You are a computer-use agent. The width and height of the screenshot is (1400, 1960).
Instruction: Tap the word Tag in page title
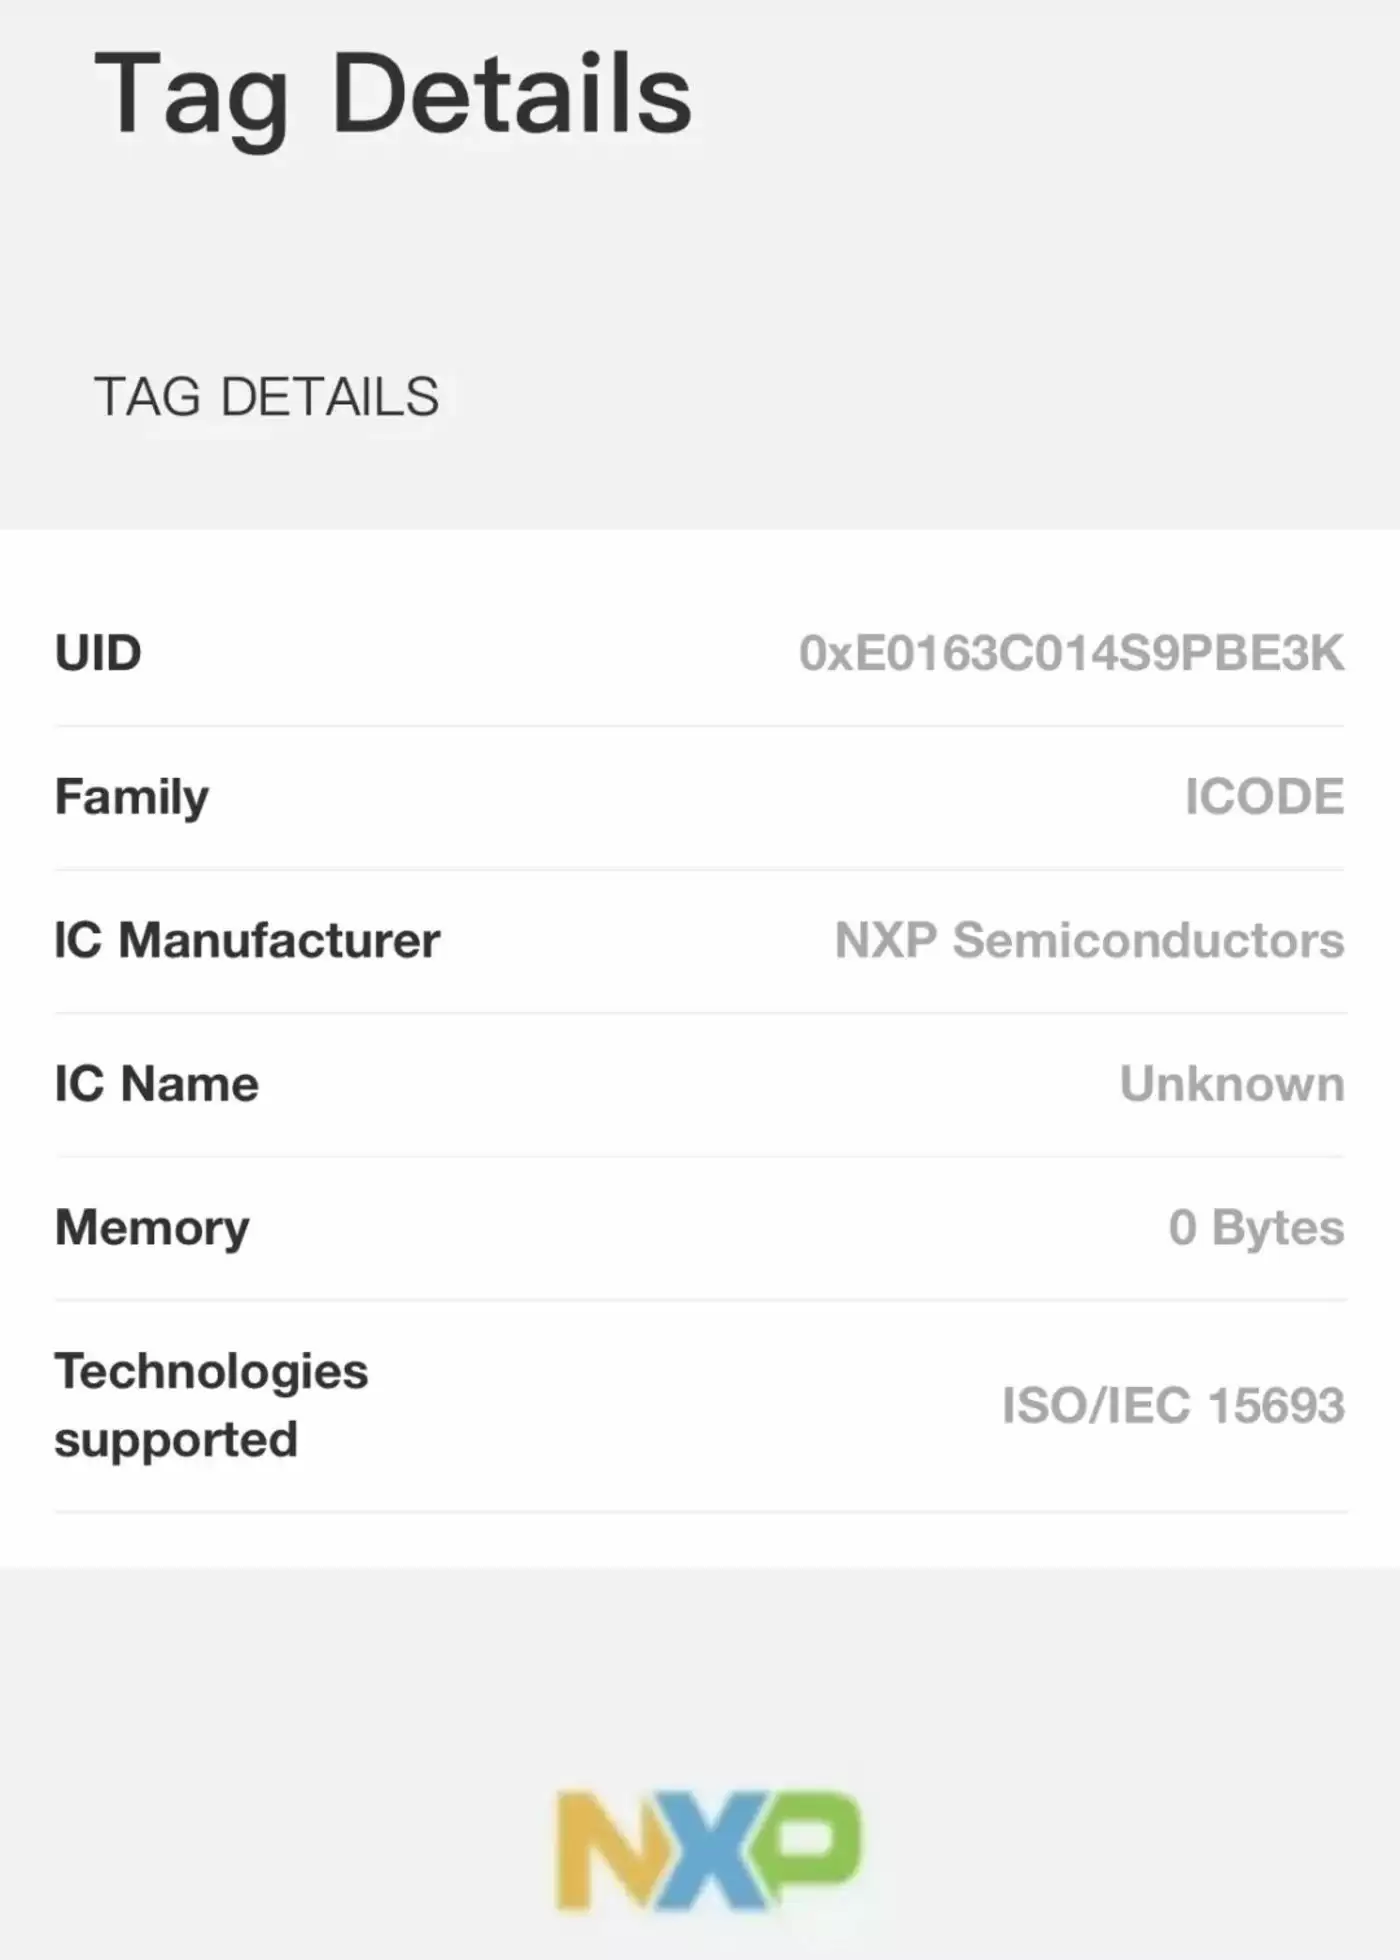(x=192, y=96)
